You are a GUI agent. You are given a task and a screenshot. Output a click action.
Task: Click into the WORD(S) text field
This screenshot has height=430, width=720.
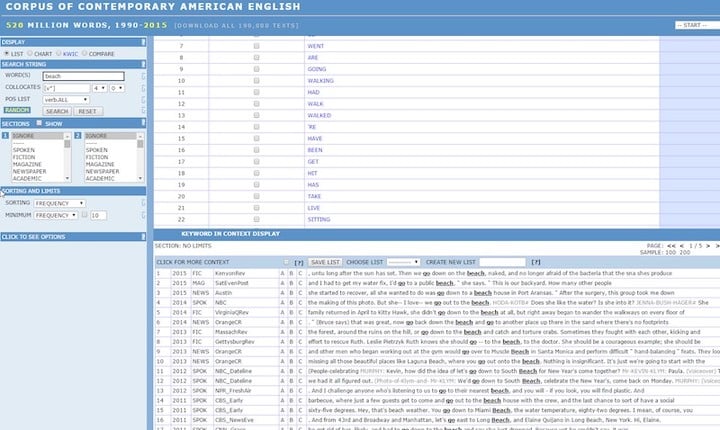point(83,76)
